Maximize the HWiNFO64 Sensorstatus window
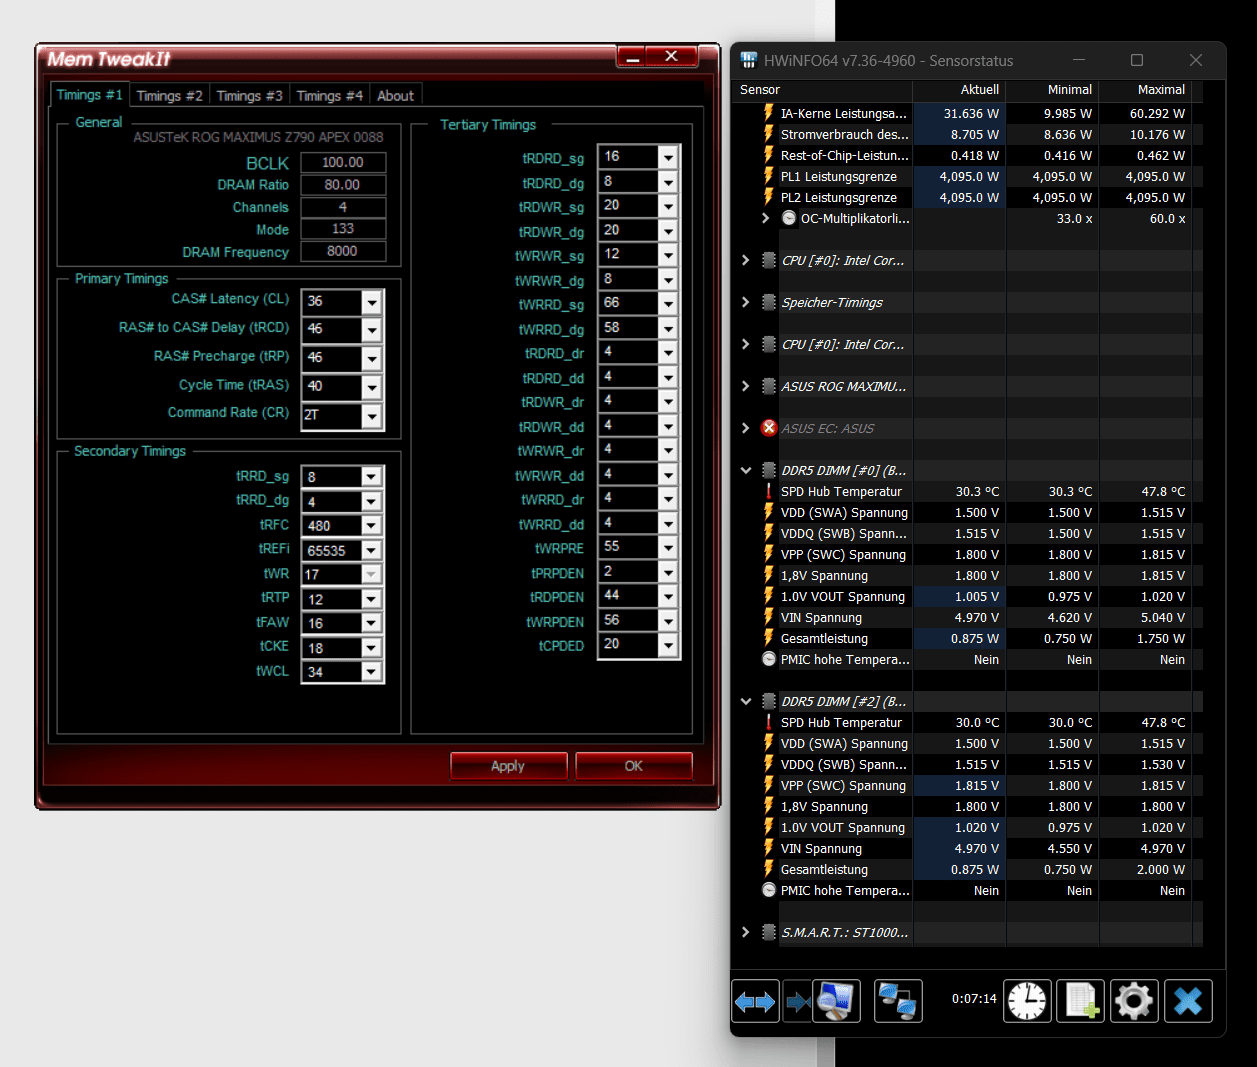 coord(1137,60)
